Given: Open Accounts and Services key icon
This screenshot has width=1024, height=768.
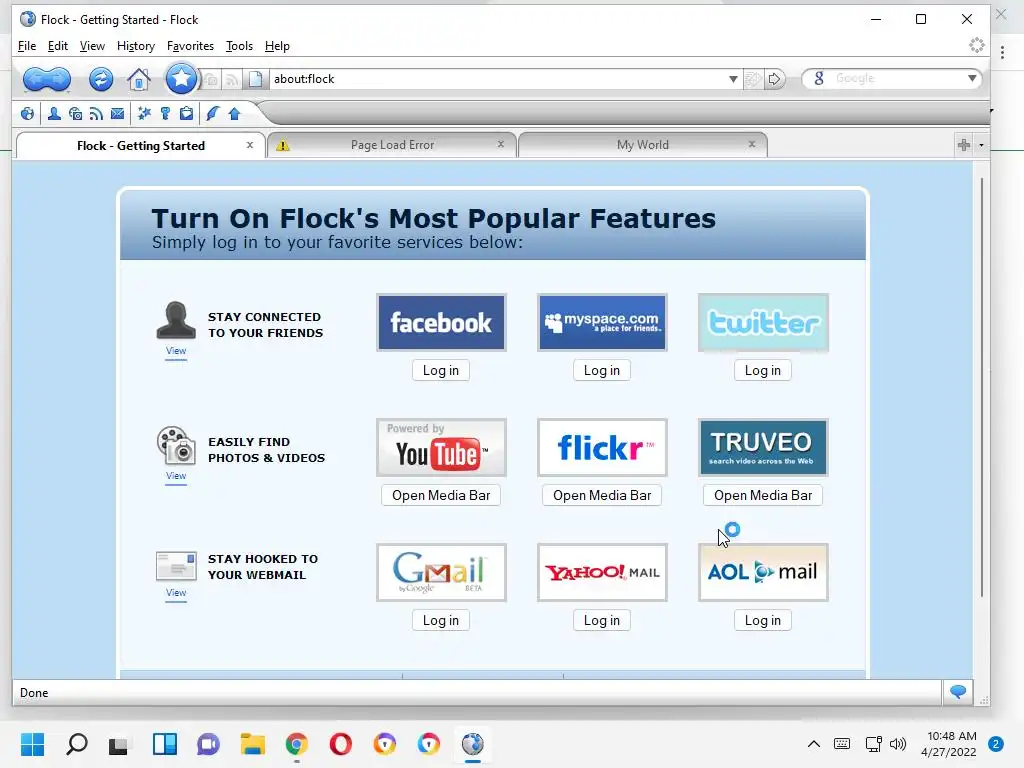Looking at the screenshot, I should 165,114.
